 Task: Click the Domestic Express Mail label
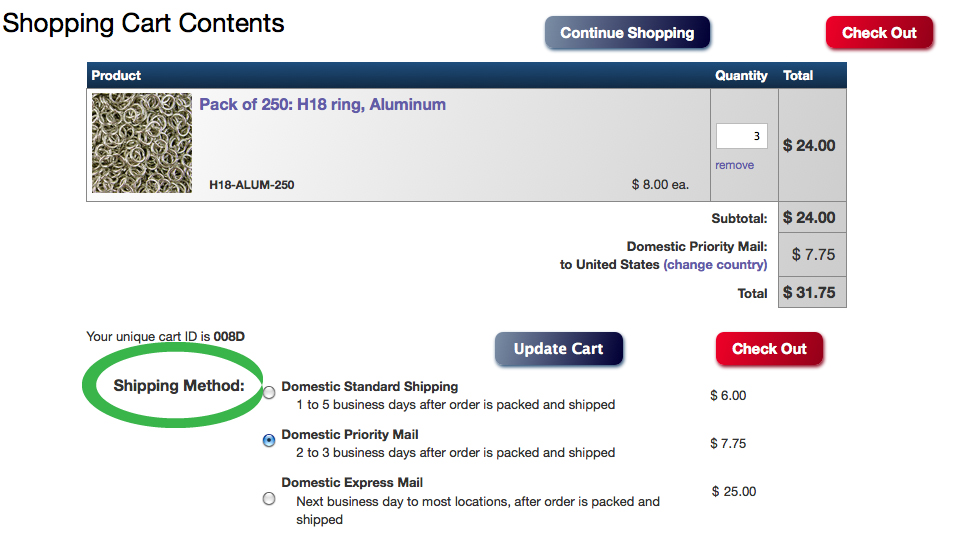352,482
